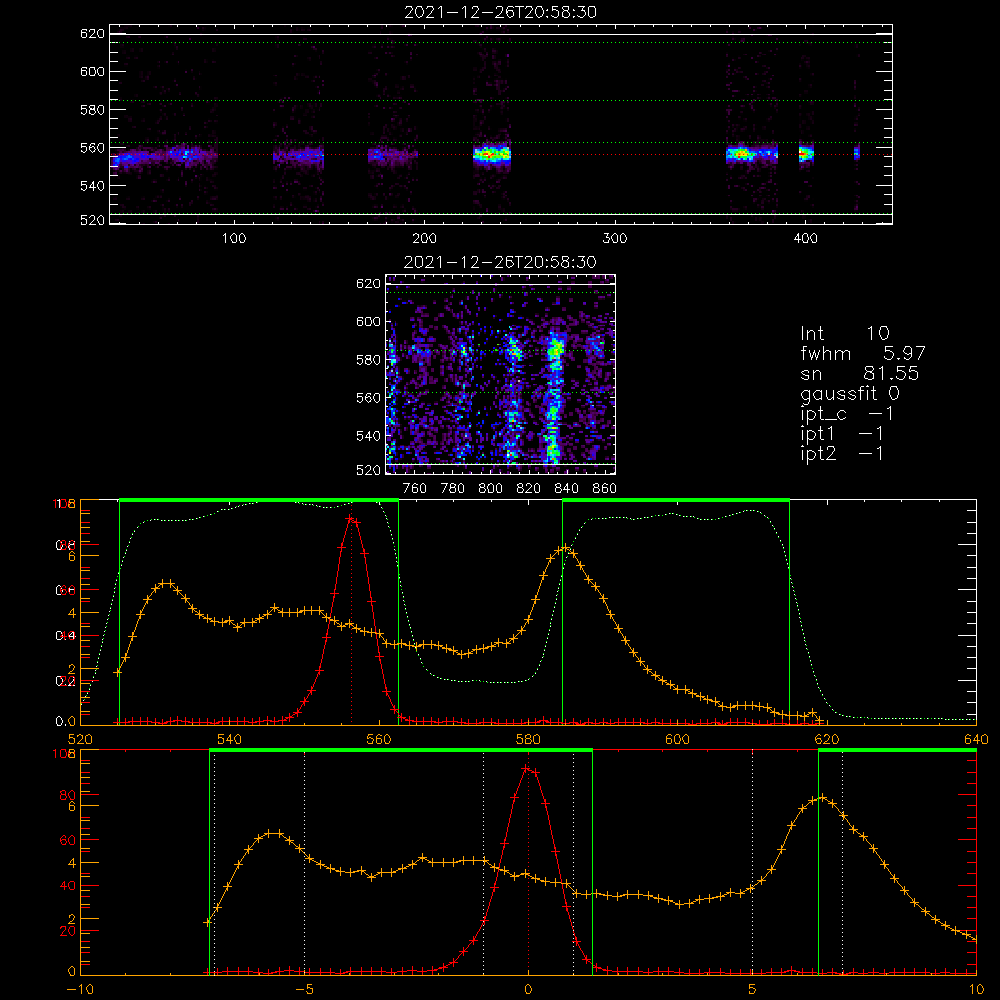
Task: Click x-axis label 10 of bottom plot
Action: tap(976, 989)
